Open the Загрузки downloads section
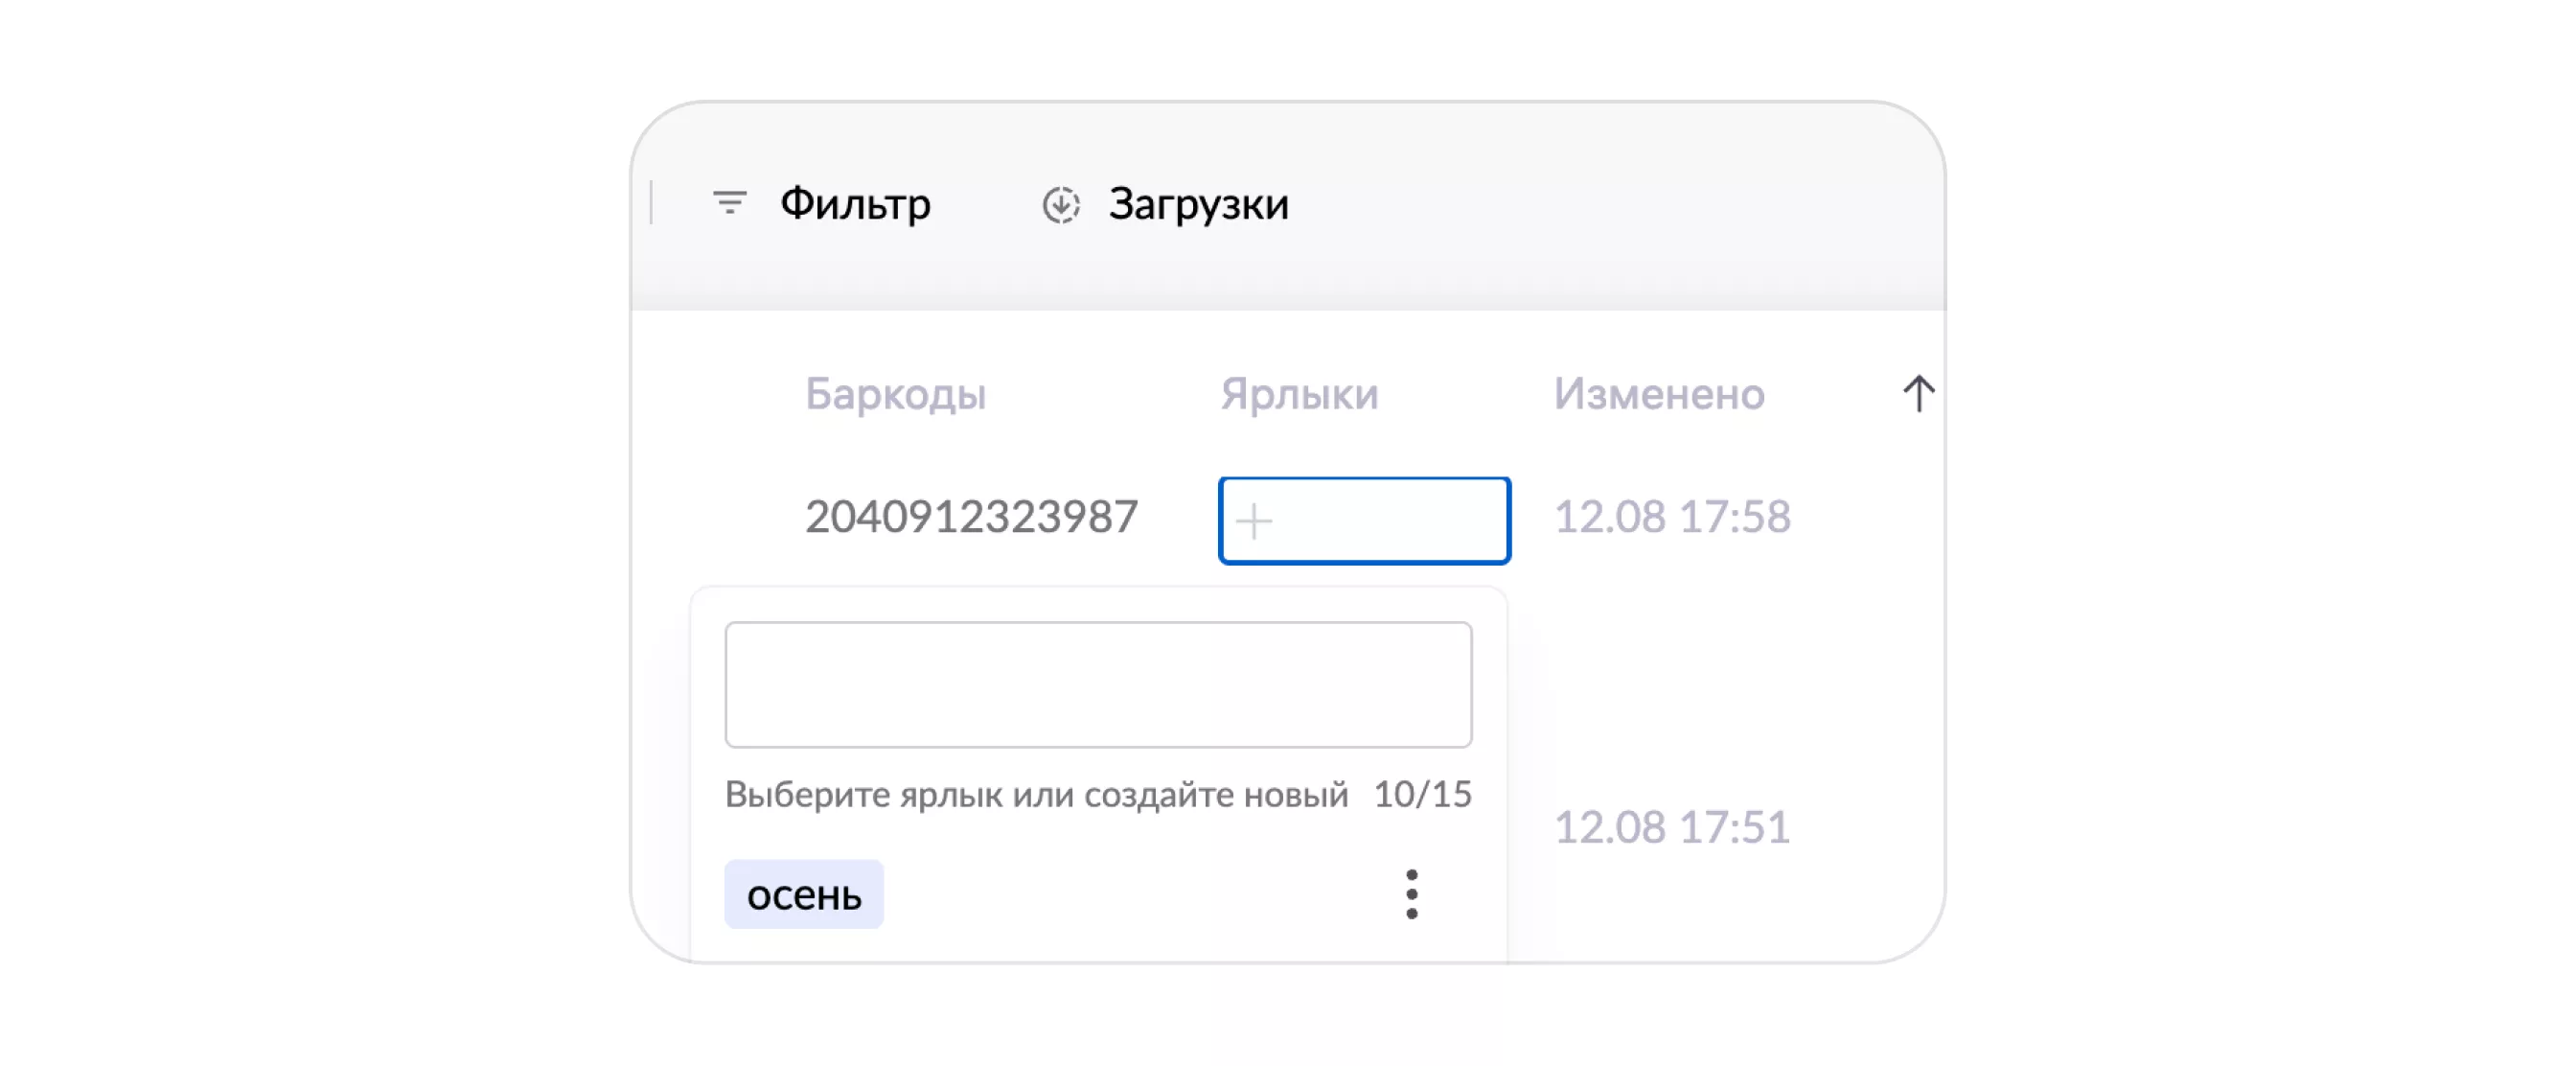The height and width of the screenshot is (1066, 2576). pos(1198,204)
